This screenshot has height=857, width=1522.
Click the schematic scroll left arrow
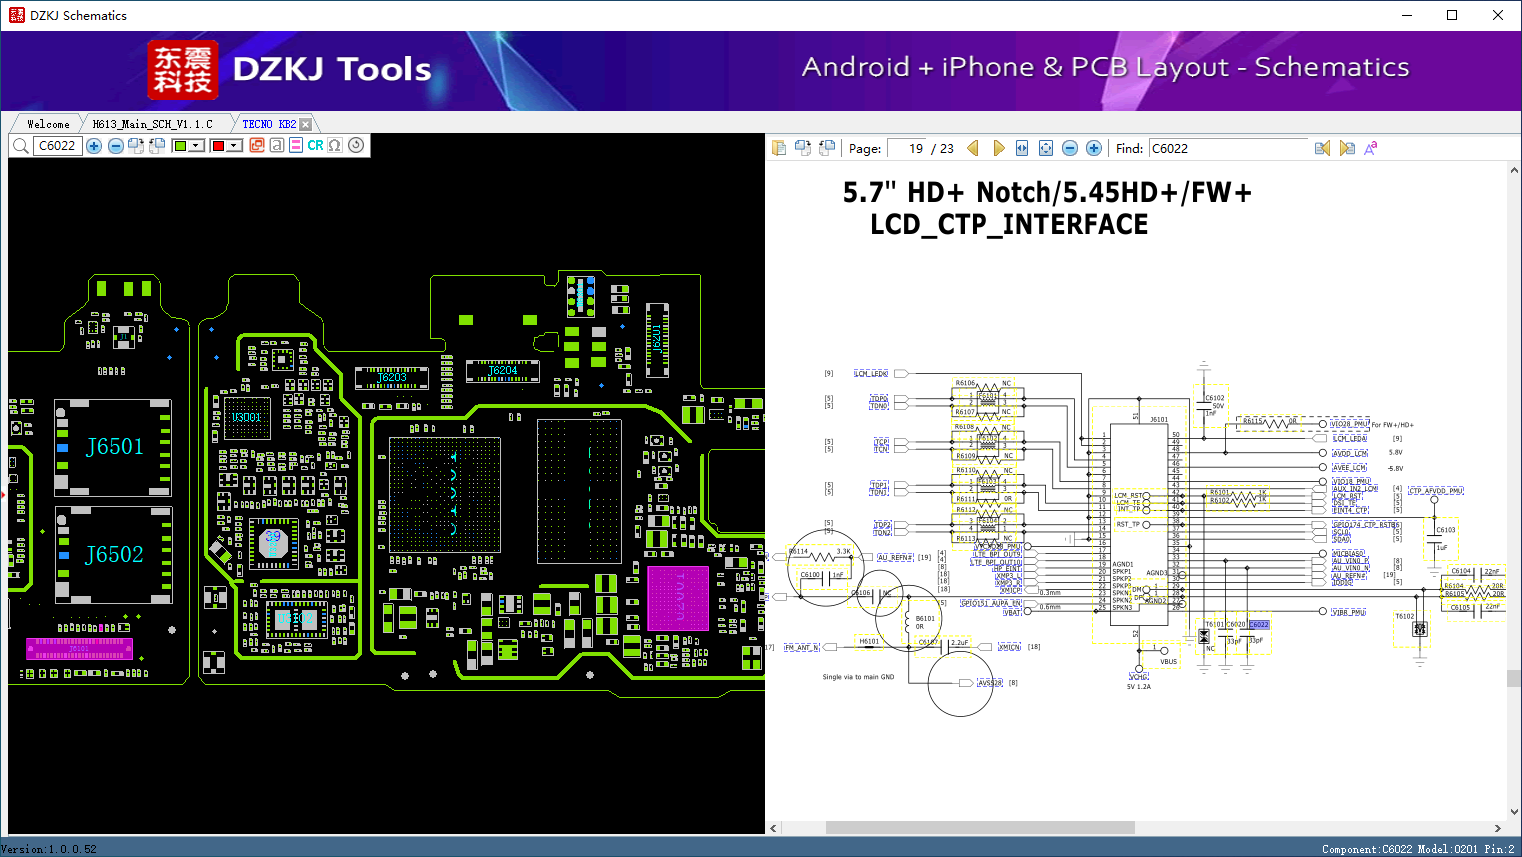click(773, 828)
